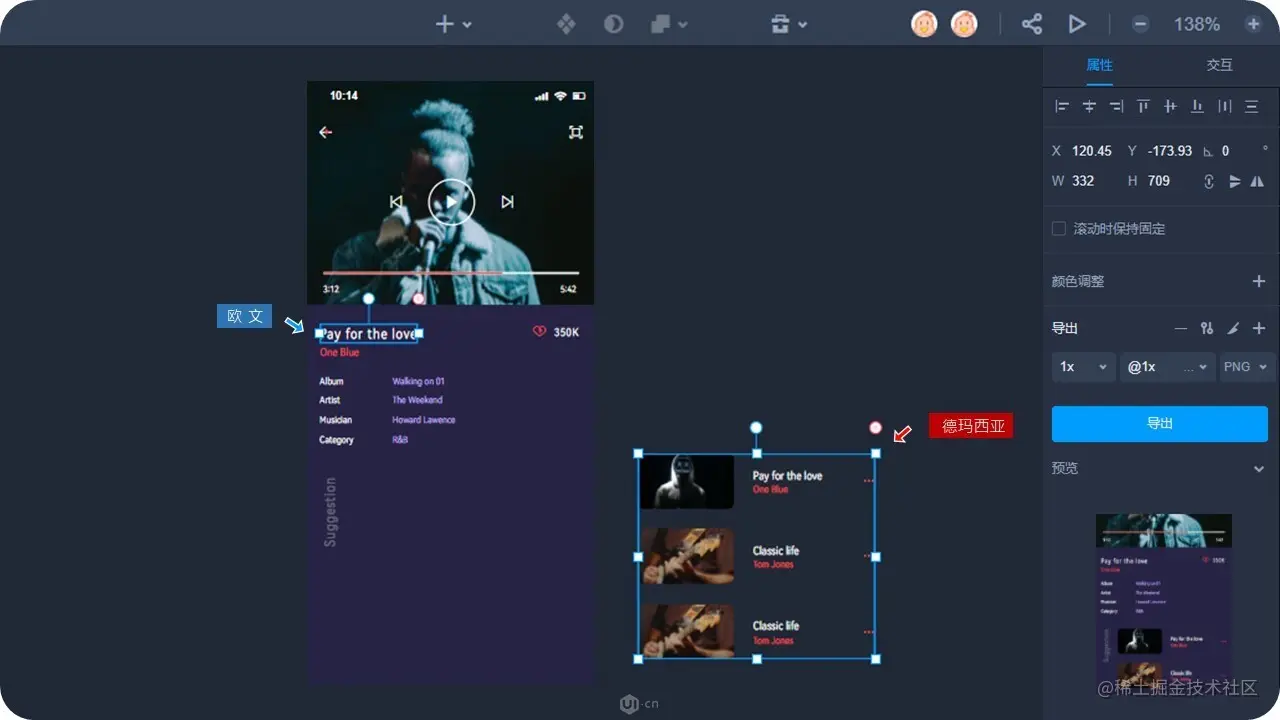Click the blue 导出 button
Image resolution: width=1280 pixels, height=720 pixels.
click(1160, 424)
